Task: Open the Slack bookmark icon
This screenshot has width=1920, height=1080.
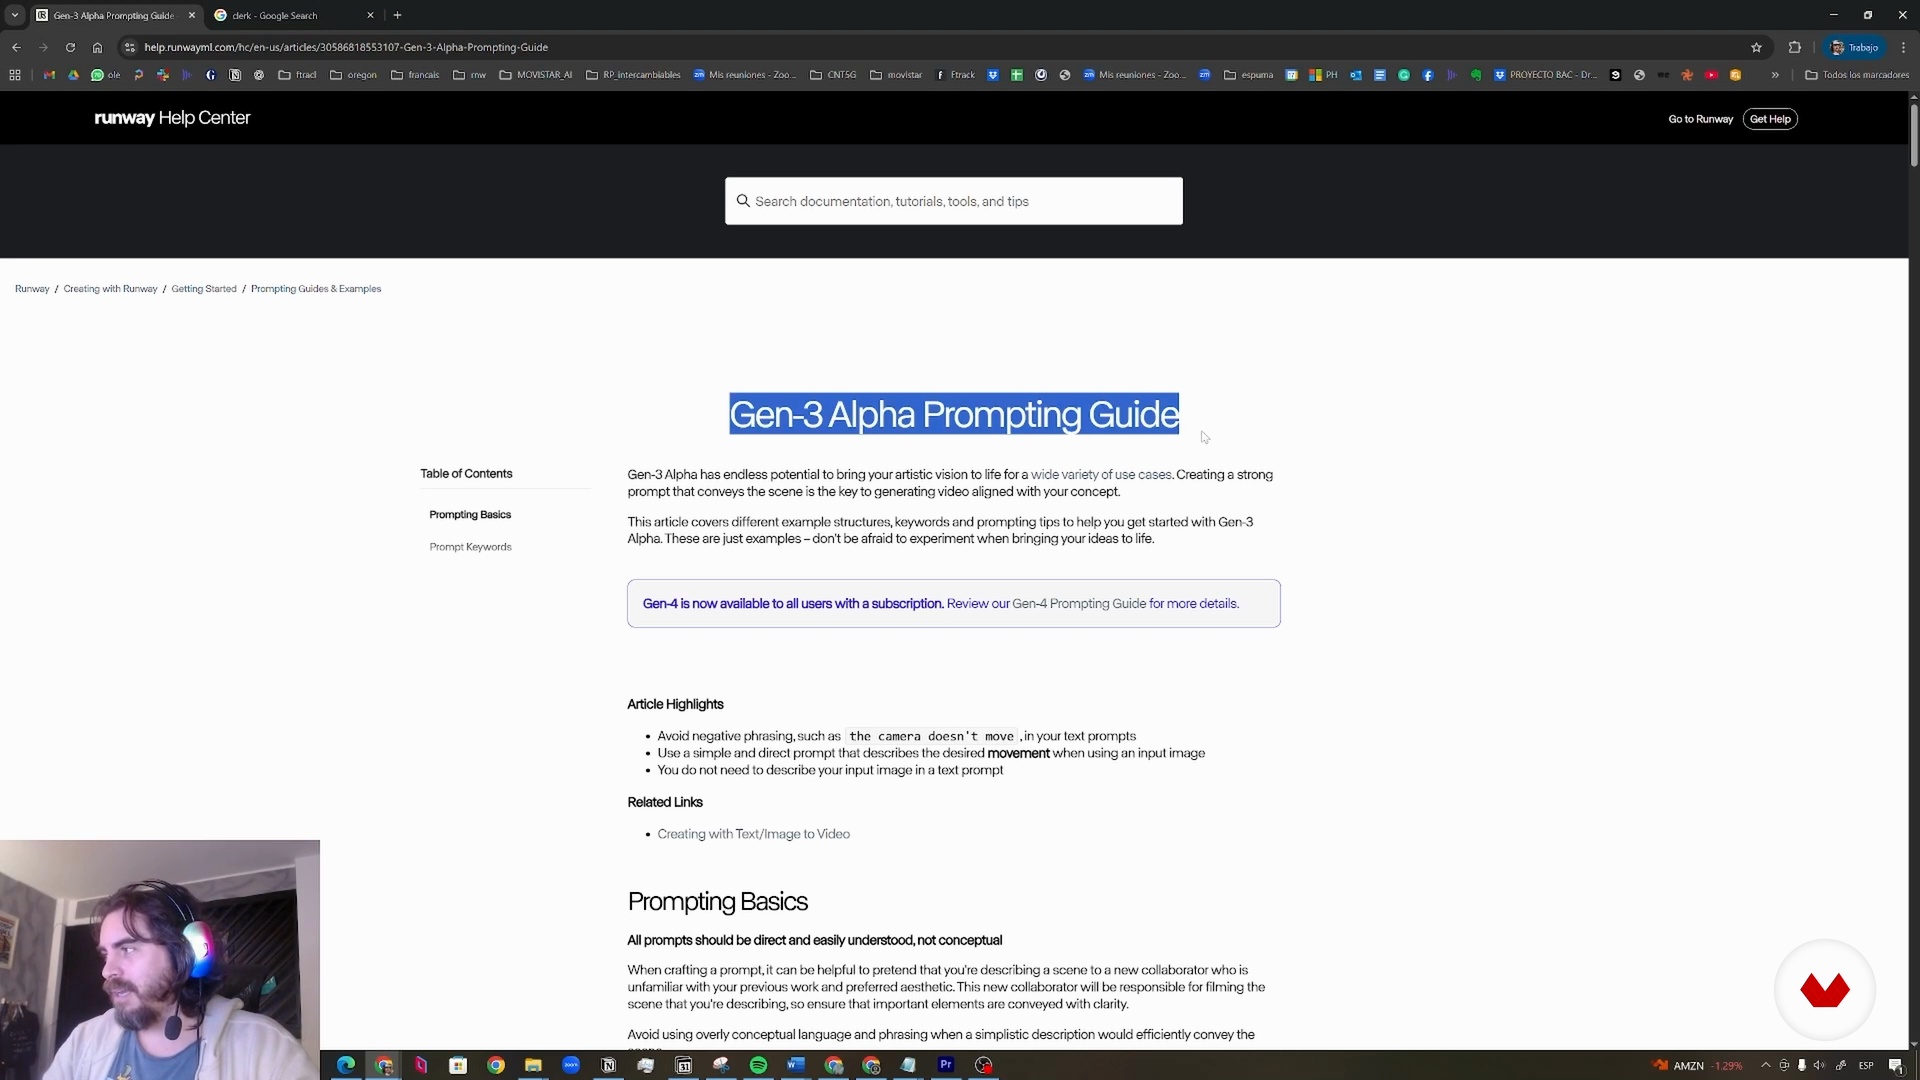Action: coord(163,75)
